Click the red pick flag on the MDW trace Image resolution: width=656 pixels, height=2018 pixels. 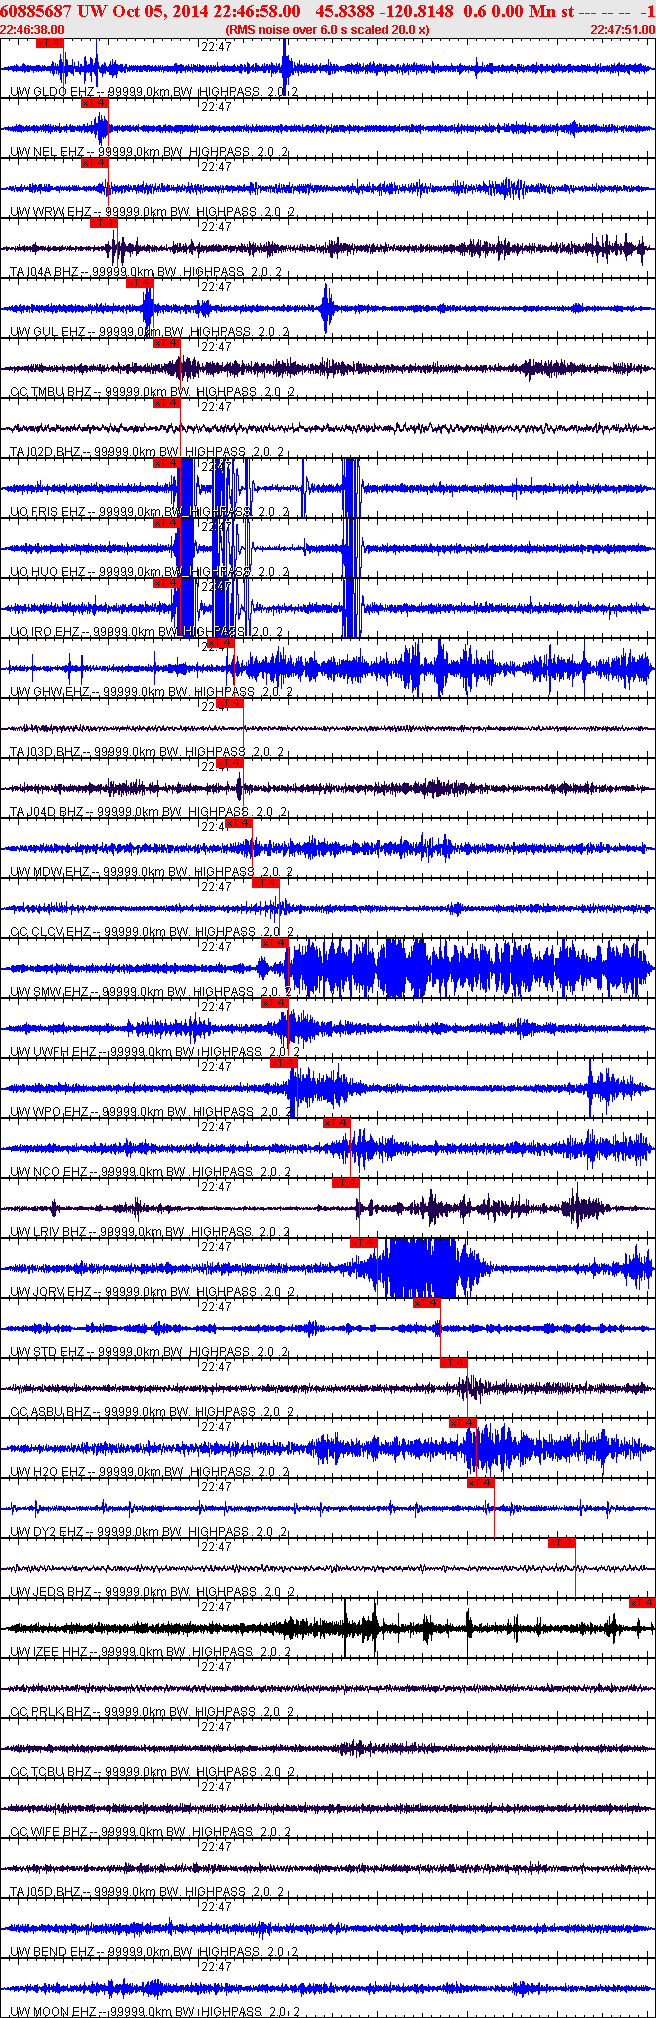(238, 823)
